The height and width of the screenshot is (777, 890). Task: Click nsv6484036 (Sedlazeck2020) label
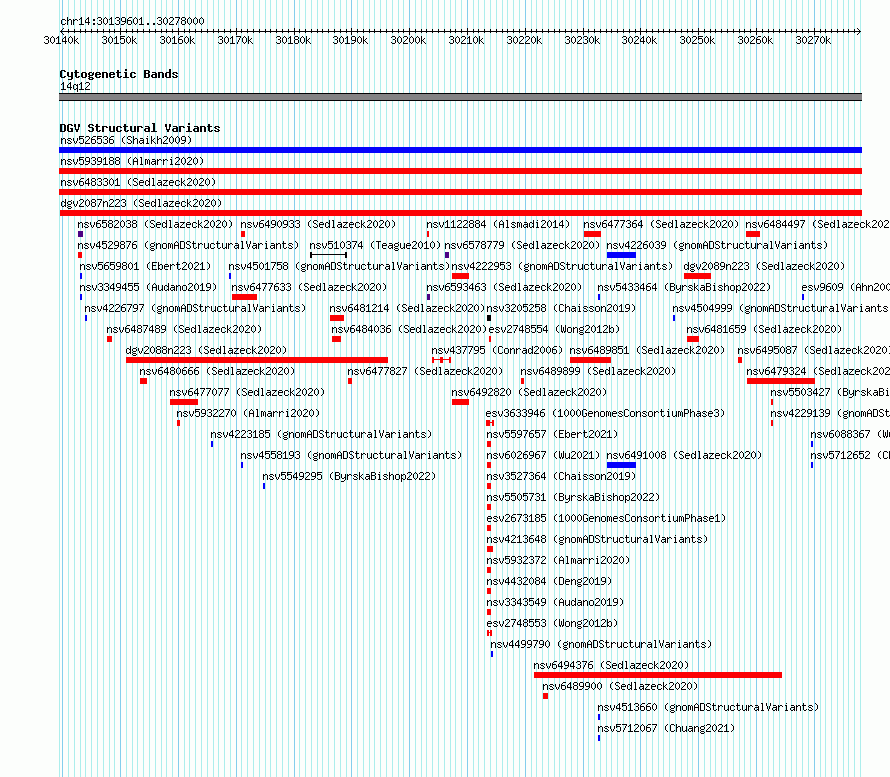click(x=409, y=329)
